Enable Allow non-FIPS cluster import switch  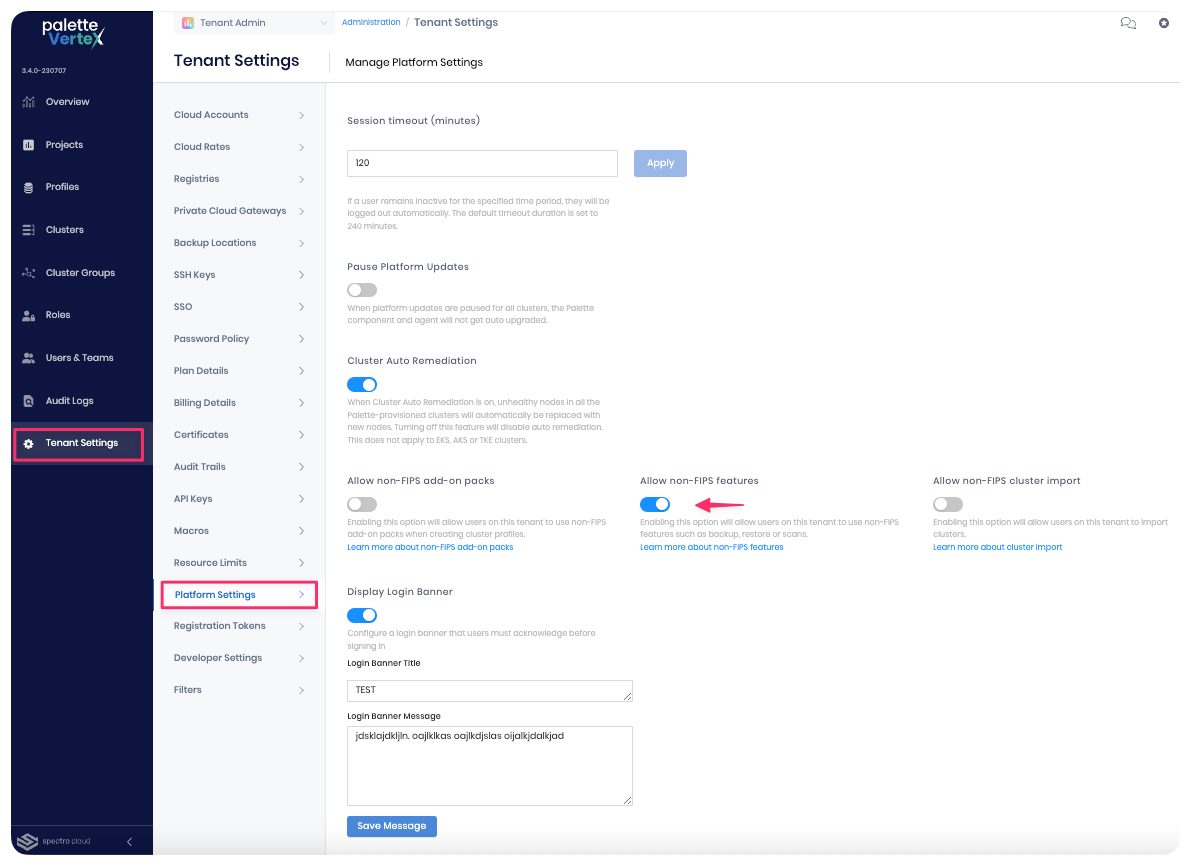(x=948, y=504)
